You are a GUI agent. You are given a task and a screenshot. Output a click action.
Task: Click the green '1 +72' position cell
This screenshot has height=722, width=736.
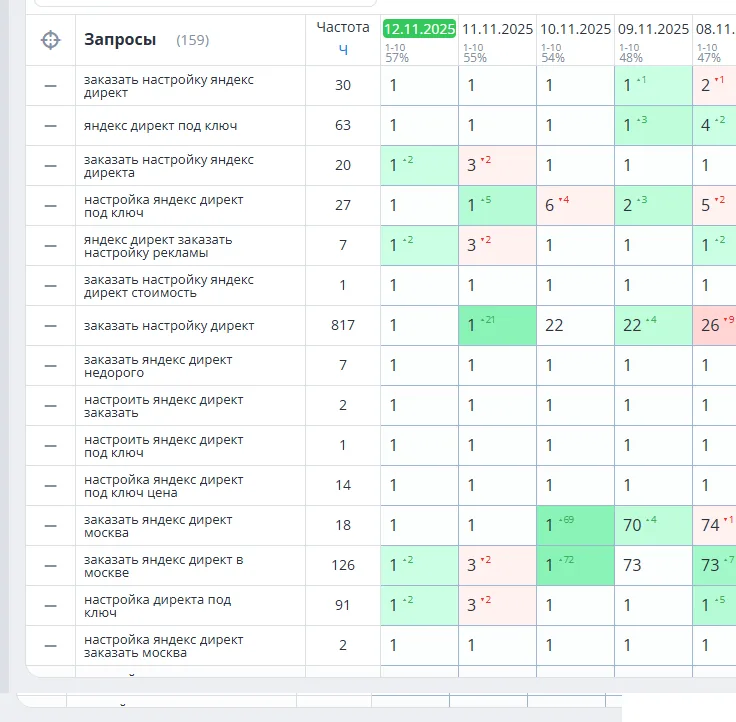575,566
